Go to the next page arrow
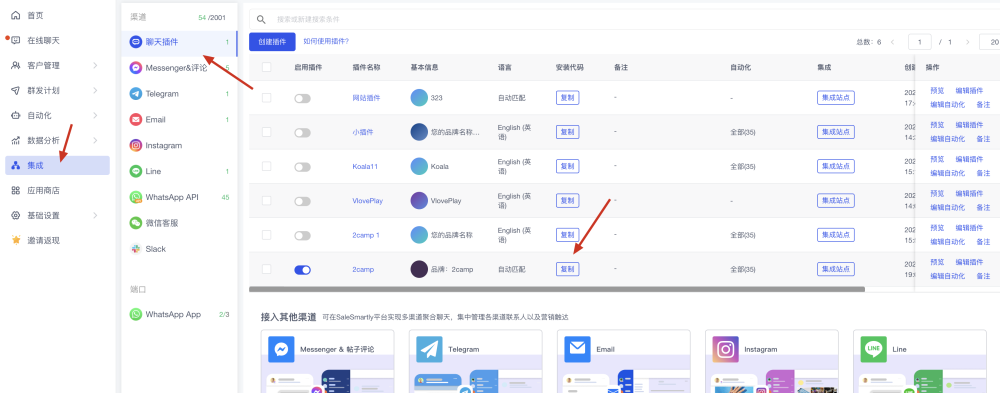The image size is (1000, 393). (967, 42)
